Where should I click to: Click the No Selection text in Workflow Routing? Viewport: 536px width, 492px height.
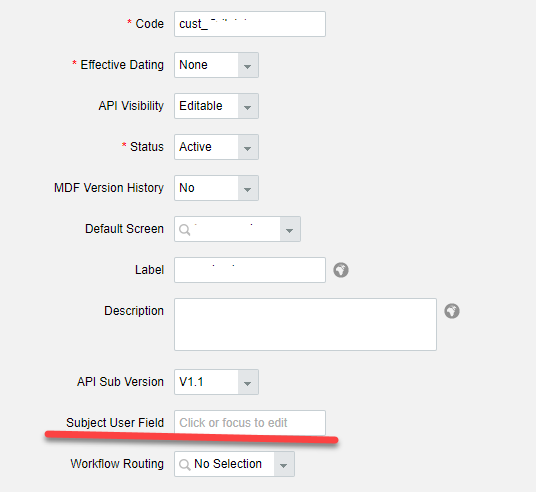[x=228, y=464]
